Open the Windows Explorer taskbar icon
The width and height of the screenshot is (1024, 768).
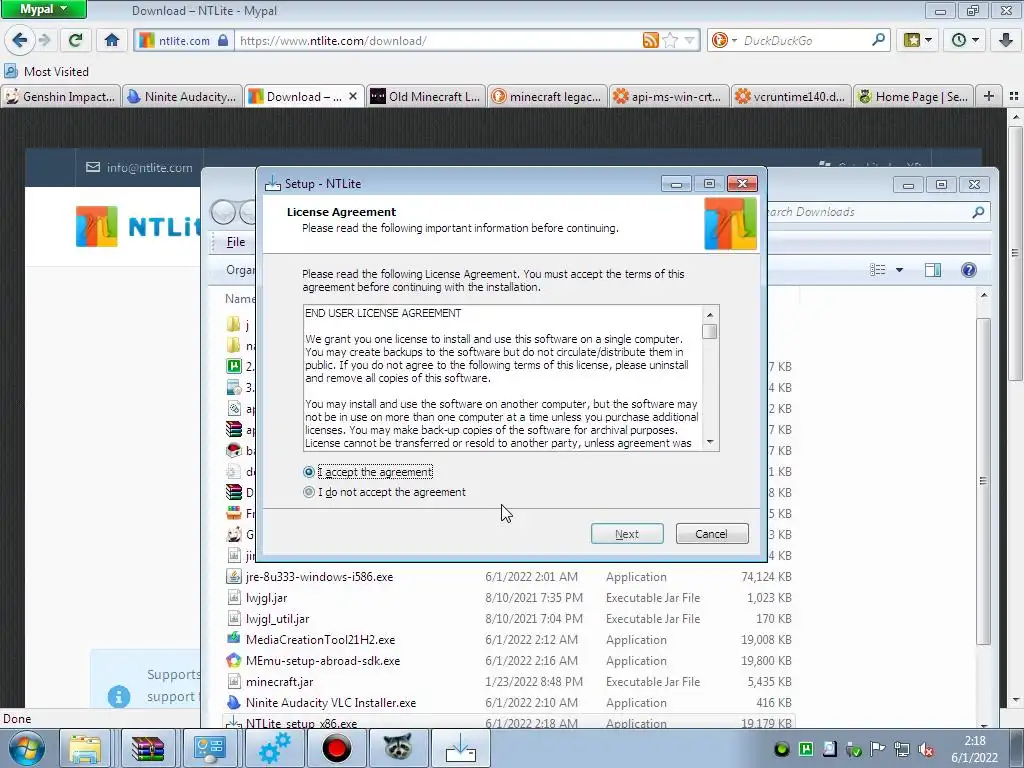(x=85, y=748)
